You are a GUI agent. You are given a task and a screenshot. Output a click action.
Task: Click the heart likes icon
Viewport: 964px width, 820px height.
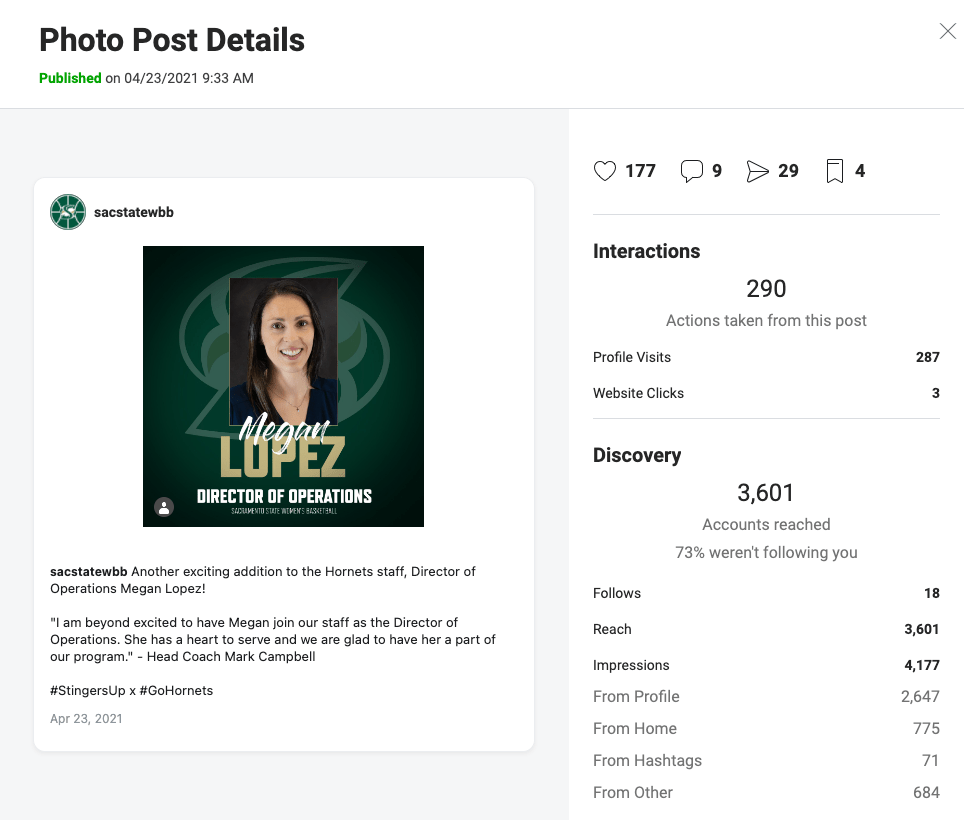[x=605, y=171]
